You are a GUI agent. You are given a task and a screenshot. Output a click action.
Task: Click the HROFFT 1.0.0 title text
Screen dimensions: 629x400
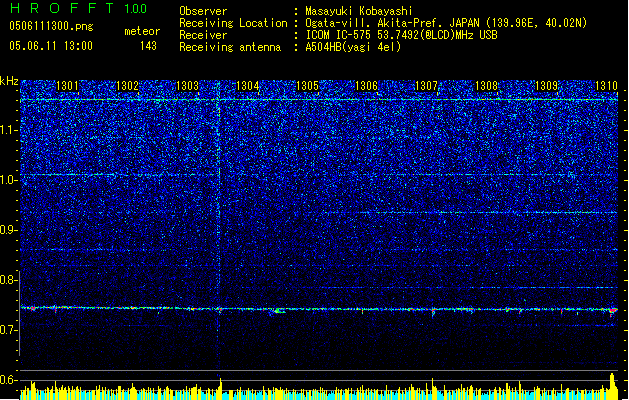79,8
